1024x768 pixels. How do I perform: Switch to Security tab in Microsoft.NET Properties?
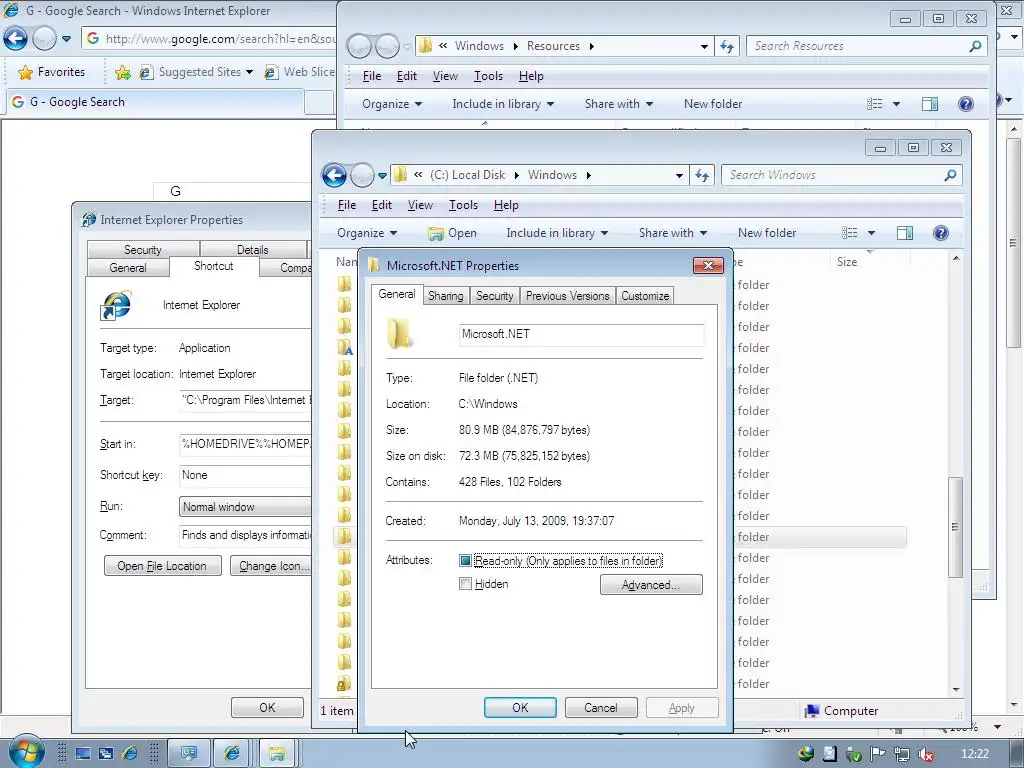(x=494, y=296)
